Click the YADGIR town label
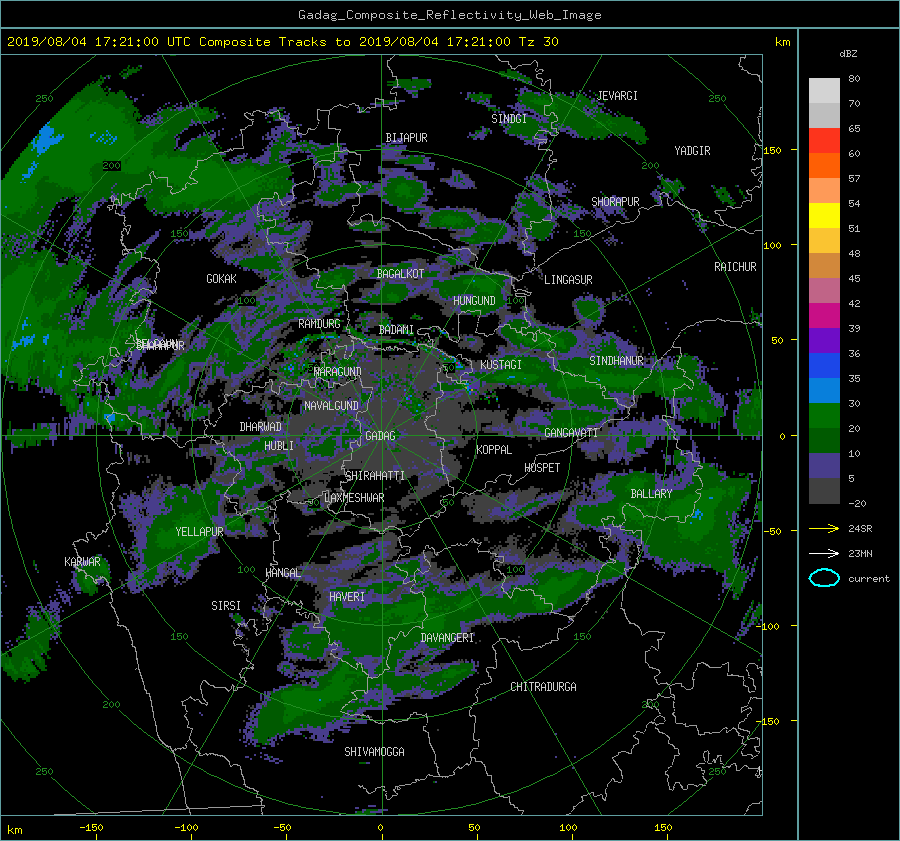This screenshot has width=900, height=841. (692, 151)
